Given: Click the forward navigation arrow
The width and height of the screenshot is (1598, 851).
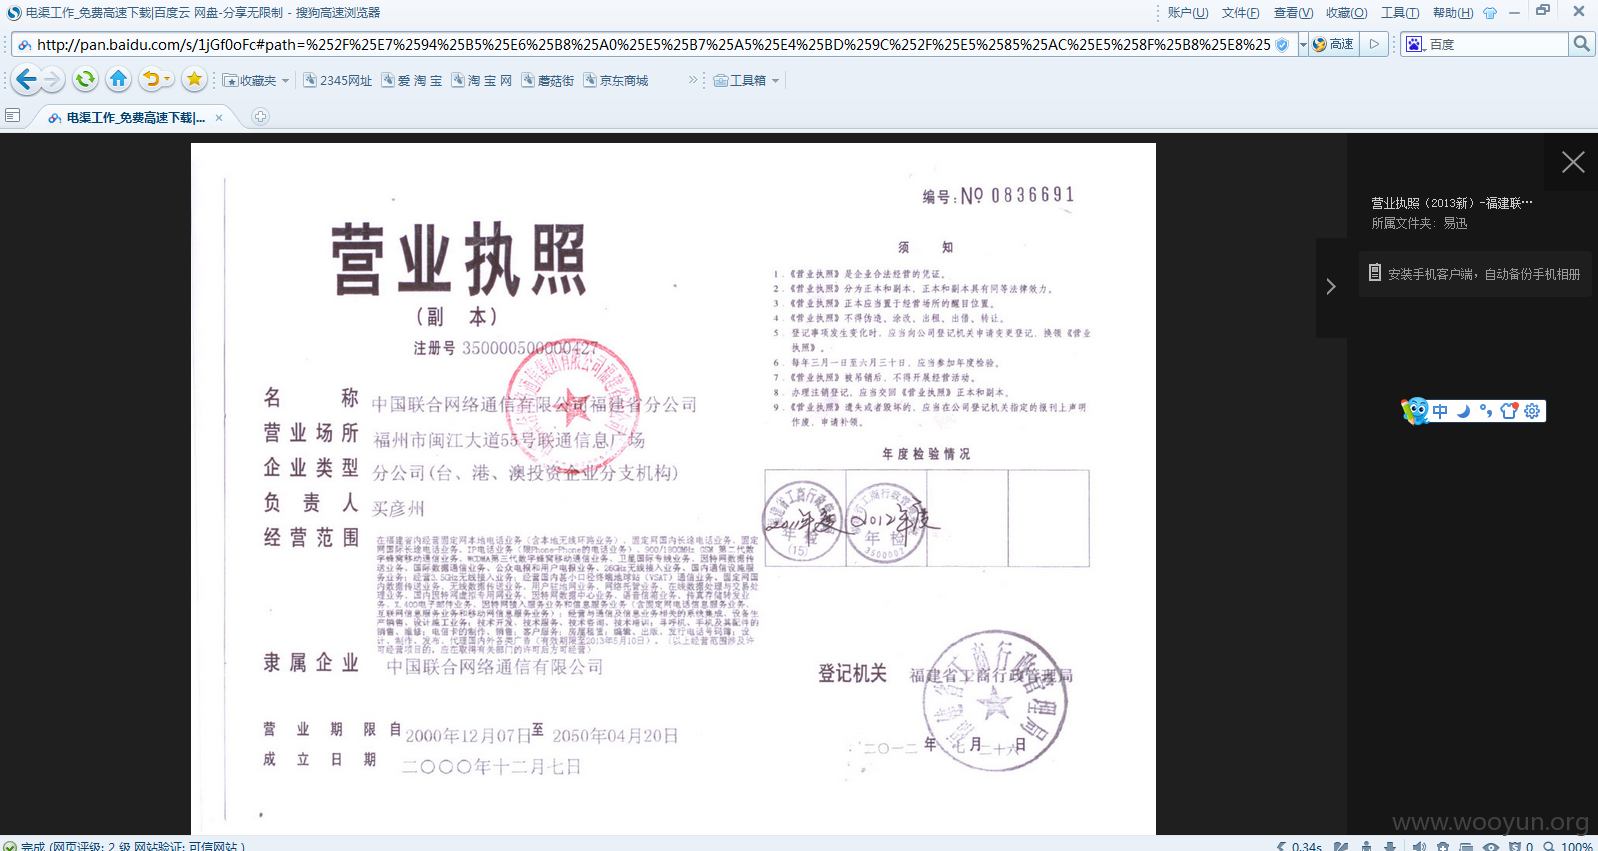Looking at the screenshot, I should point(53,79).
